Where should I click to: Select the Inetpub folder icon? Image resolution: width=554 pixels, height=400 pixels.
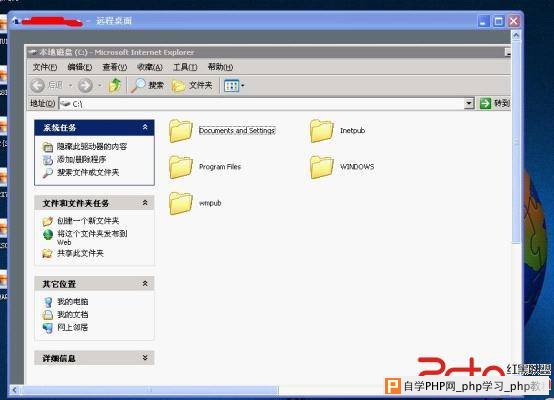pyautogui.click(x=322, y=131)
